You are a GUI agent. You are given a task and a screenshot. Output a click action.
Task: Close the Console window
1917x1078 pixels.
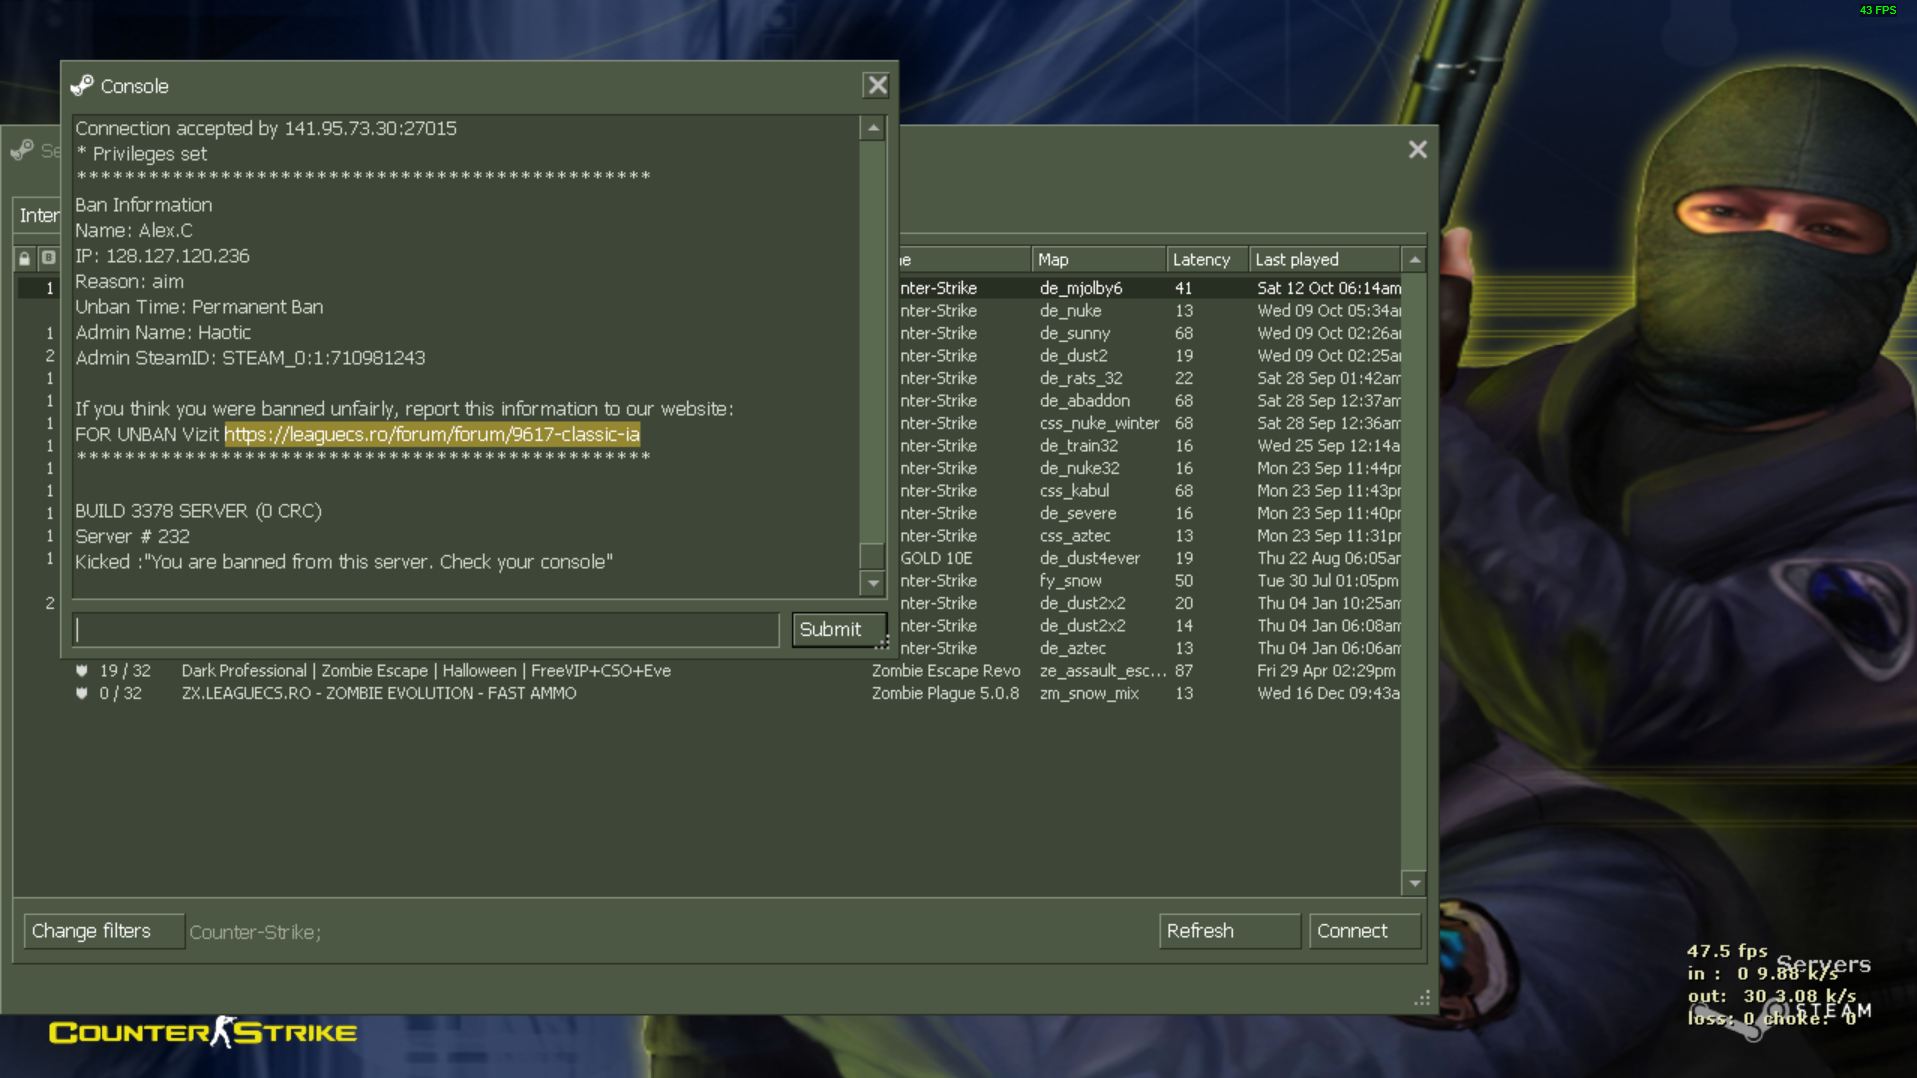pos(877,86)
